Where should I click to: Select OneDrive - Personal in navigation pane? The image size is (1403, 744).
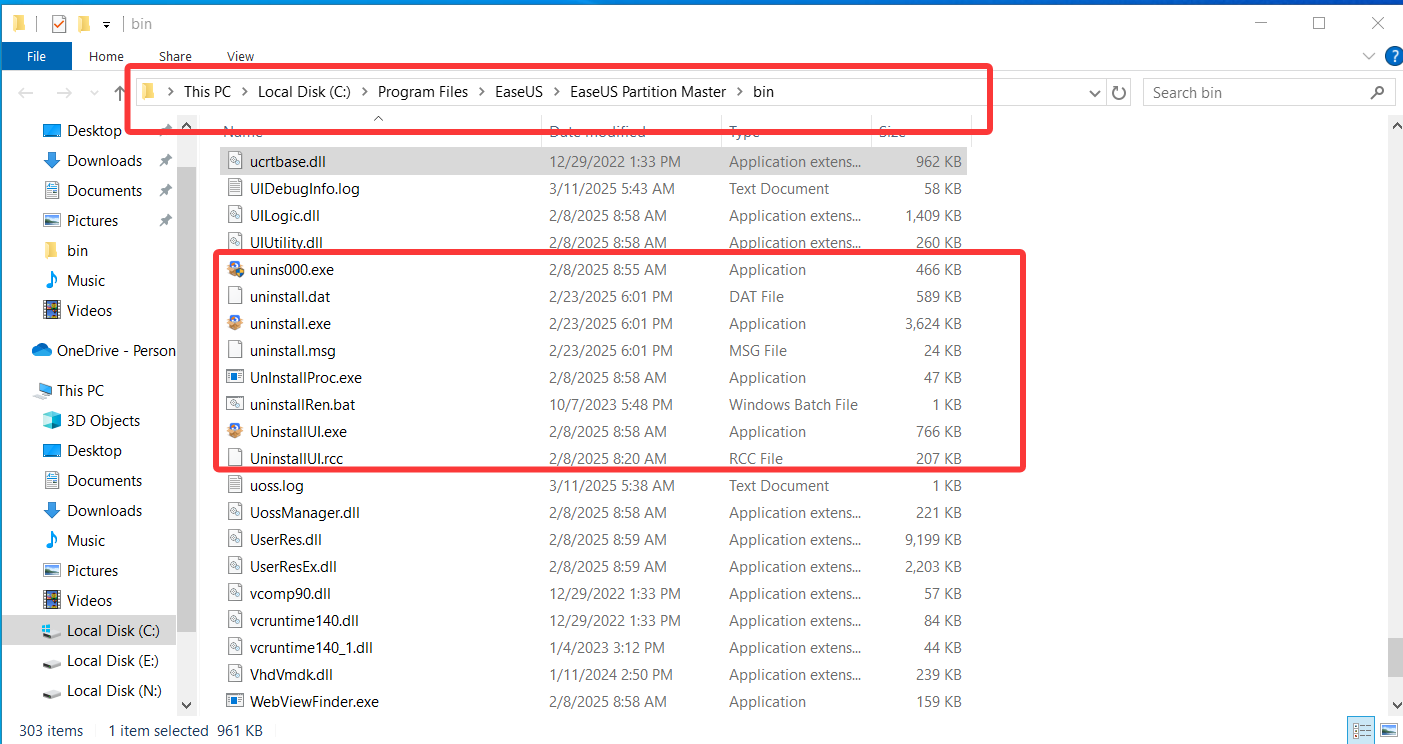tap(104, 351)
